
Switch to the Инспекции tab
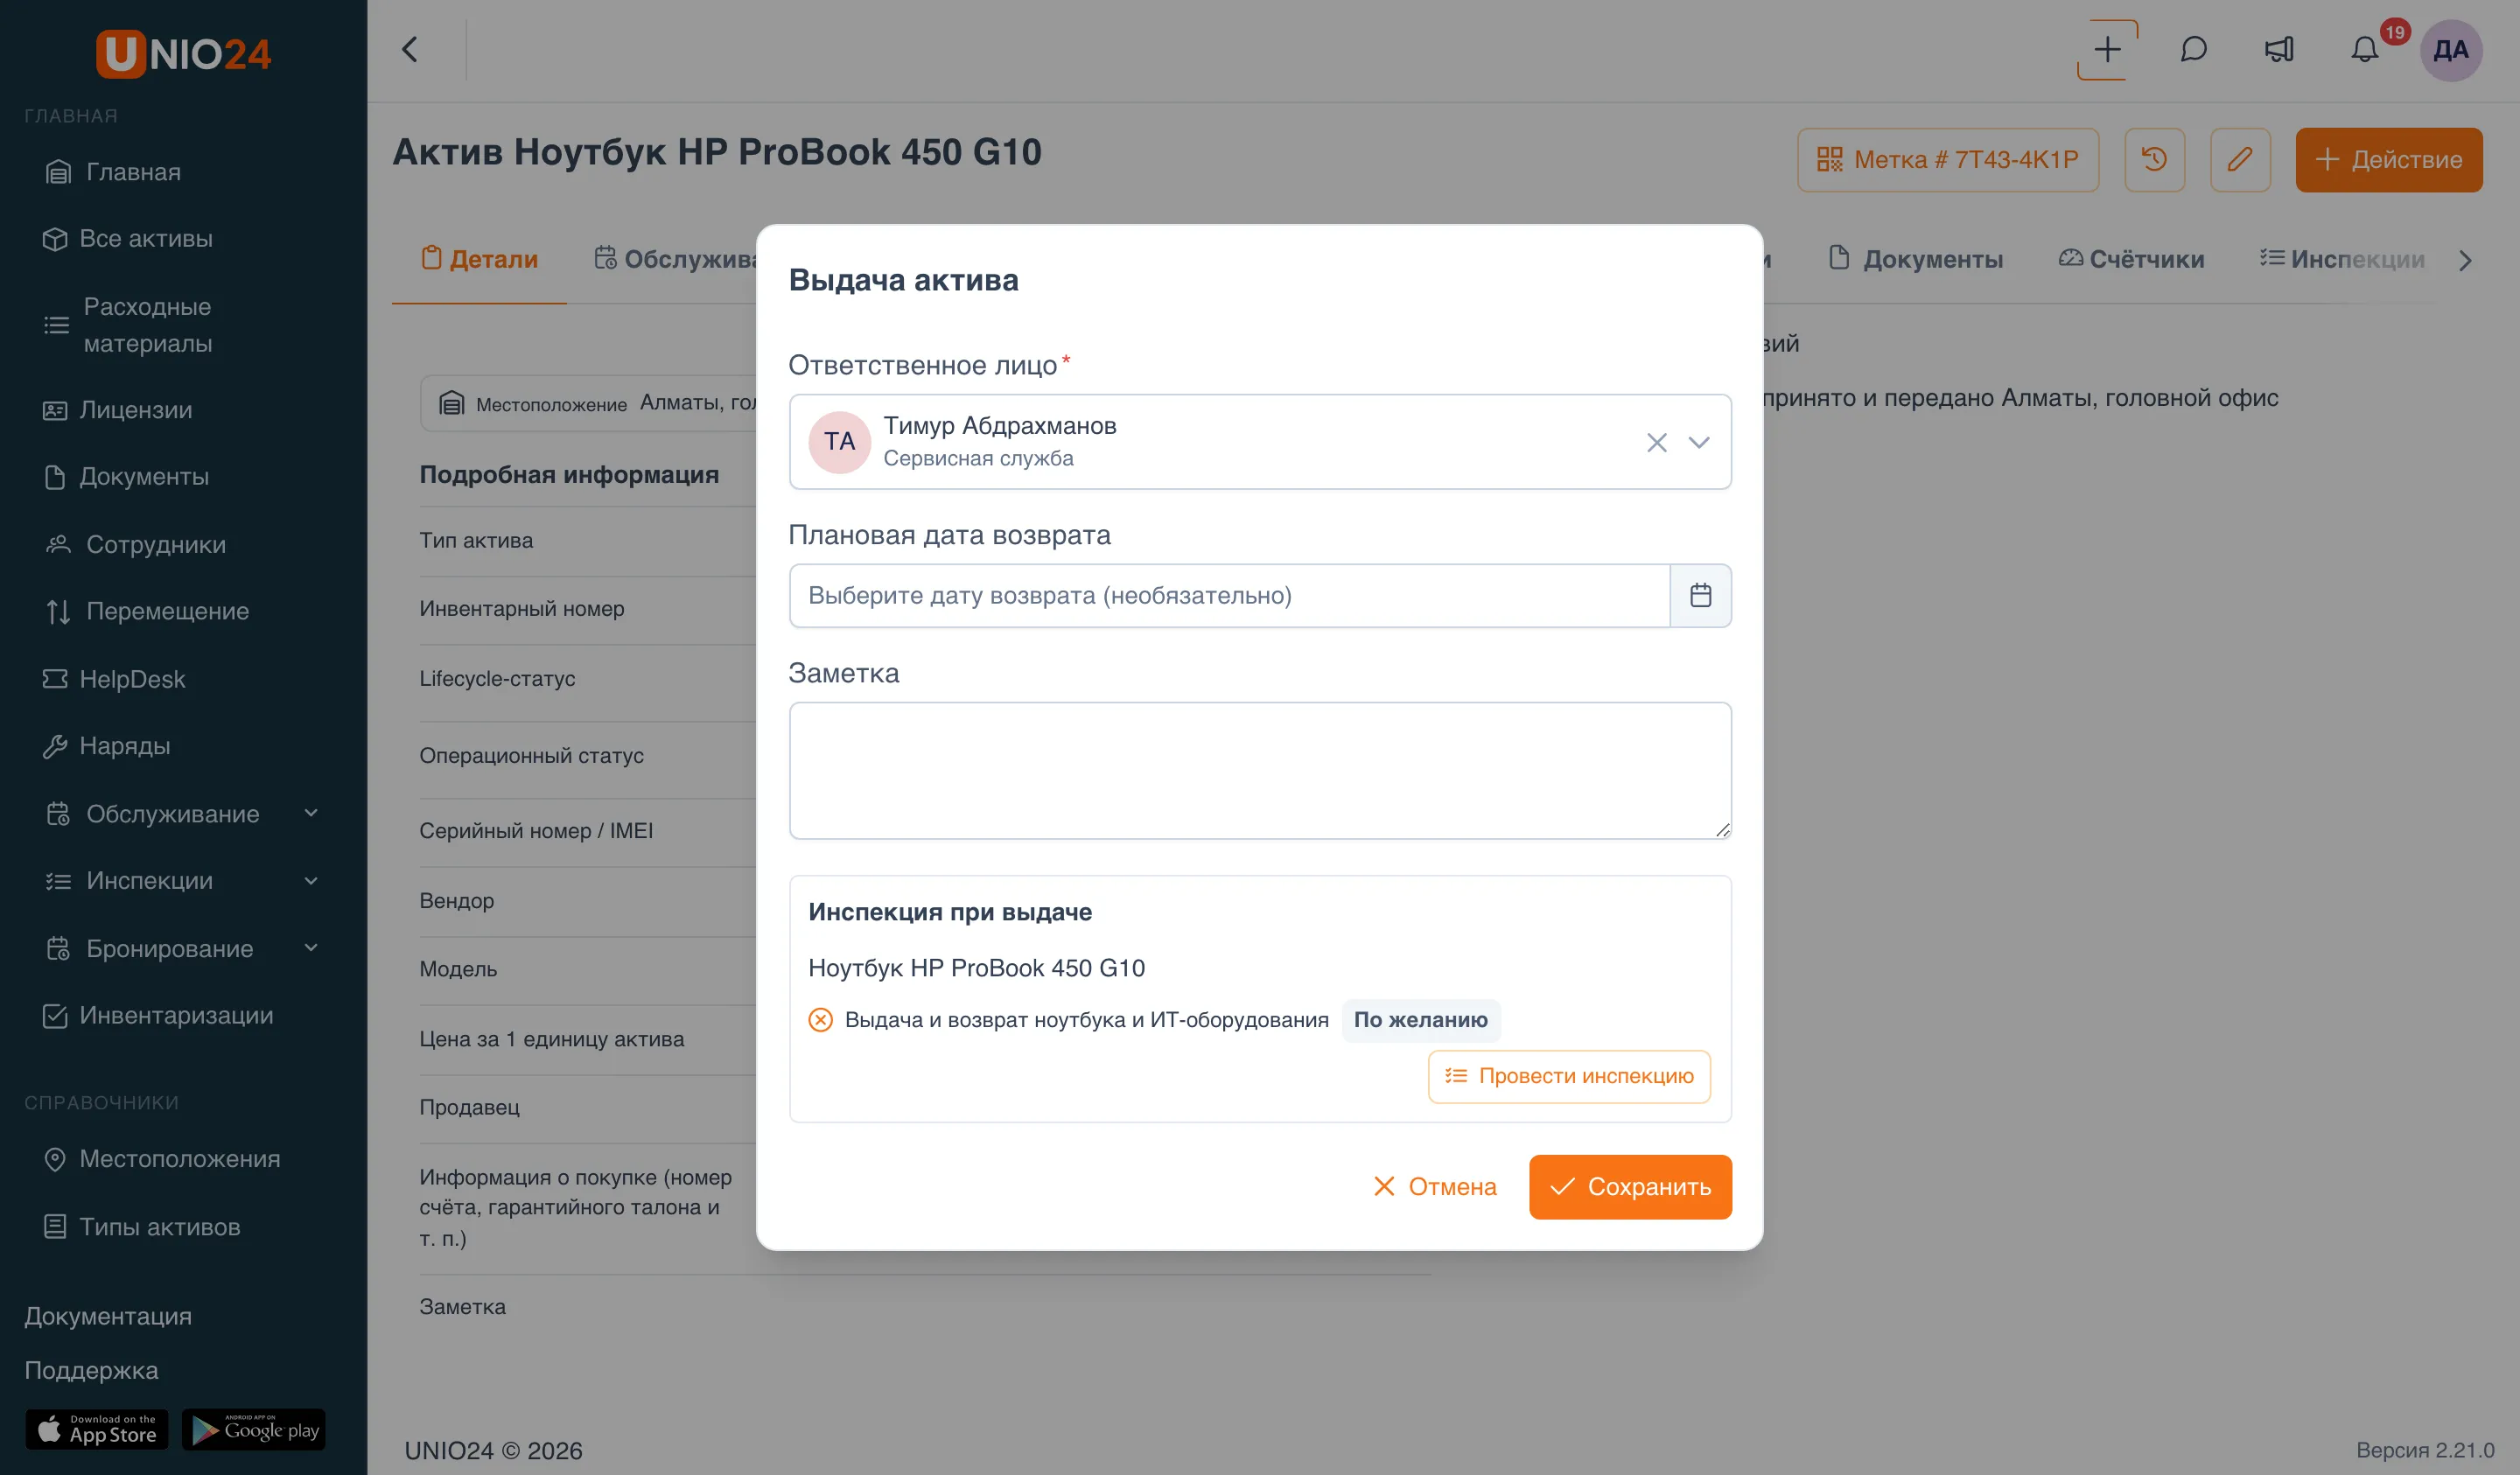pos(2342,259)
